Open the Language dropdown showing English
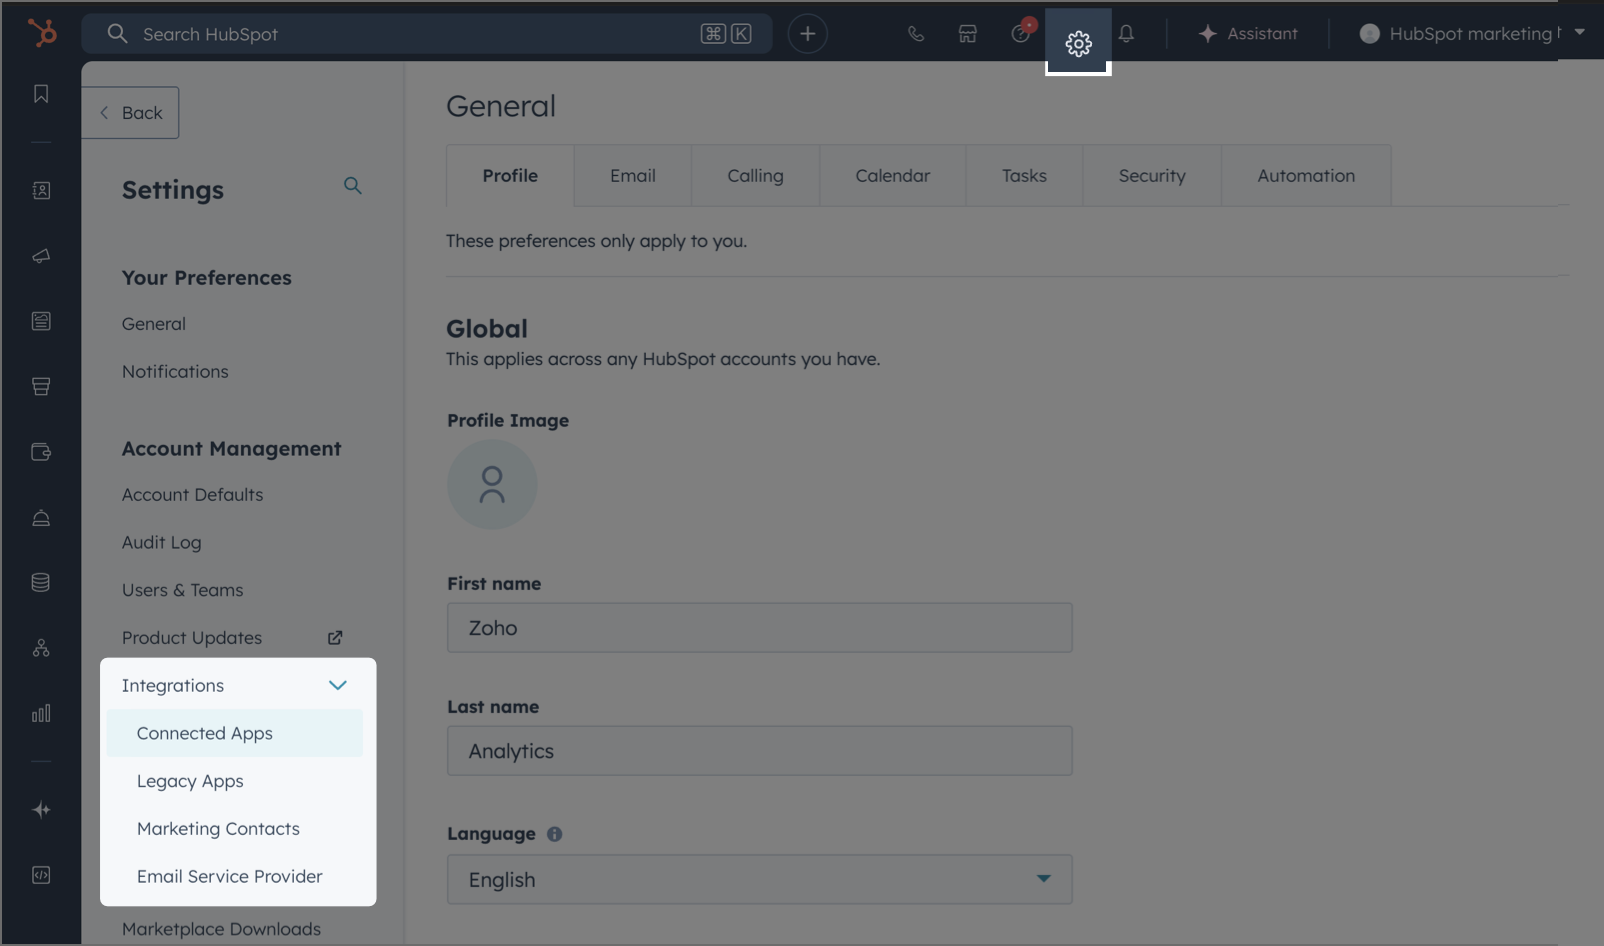 coord(760,880)
